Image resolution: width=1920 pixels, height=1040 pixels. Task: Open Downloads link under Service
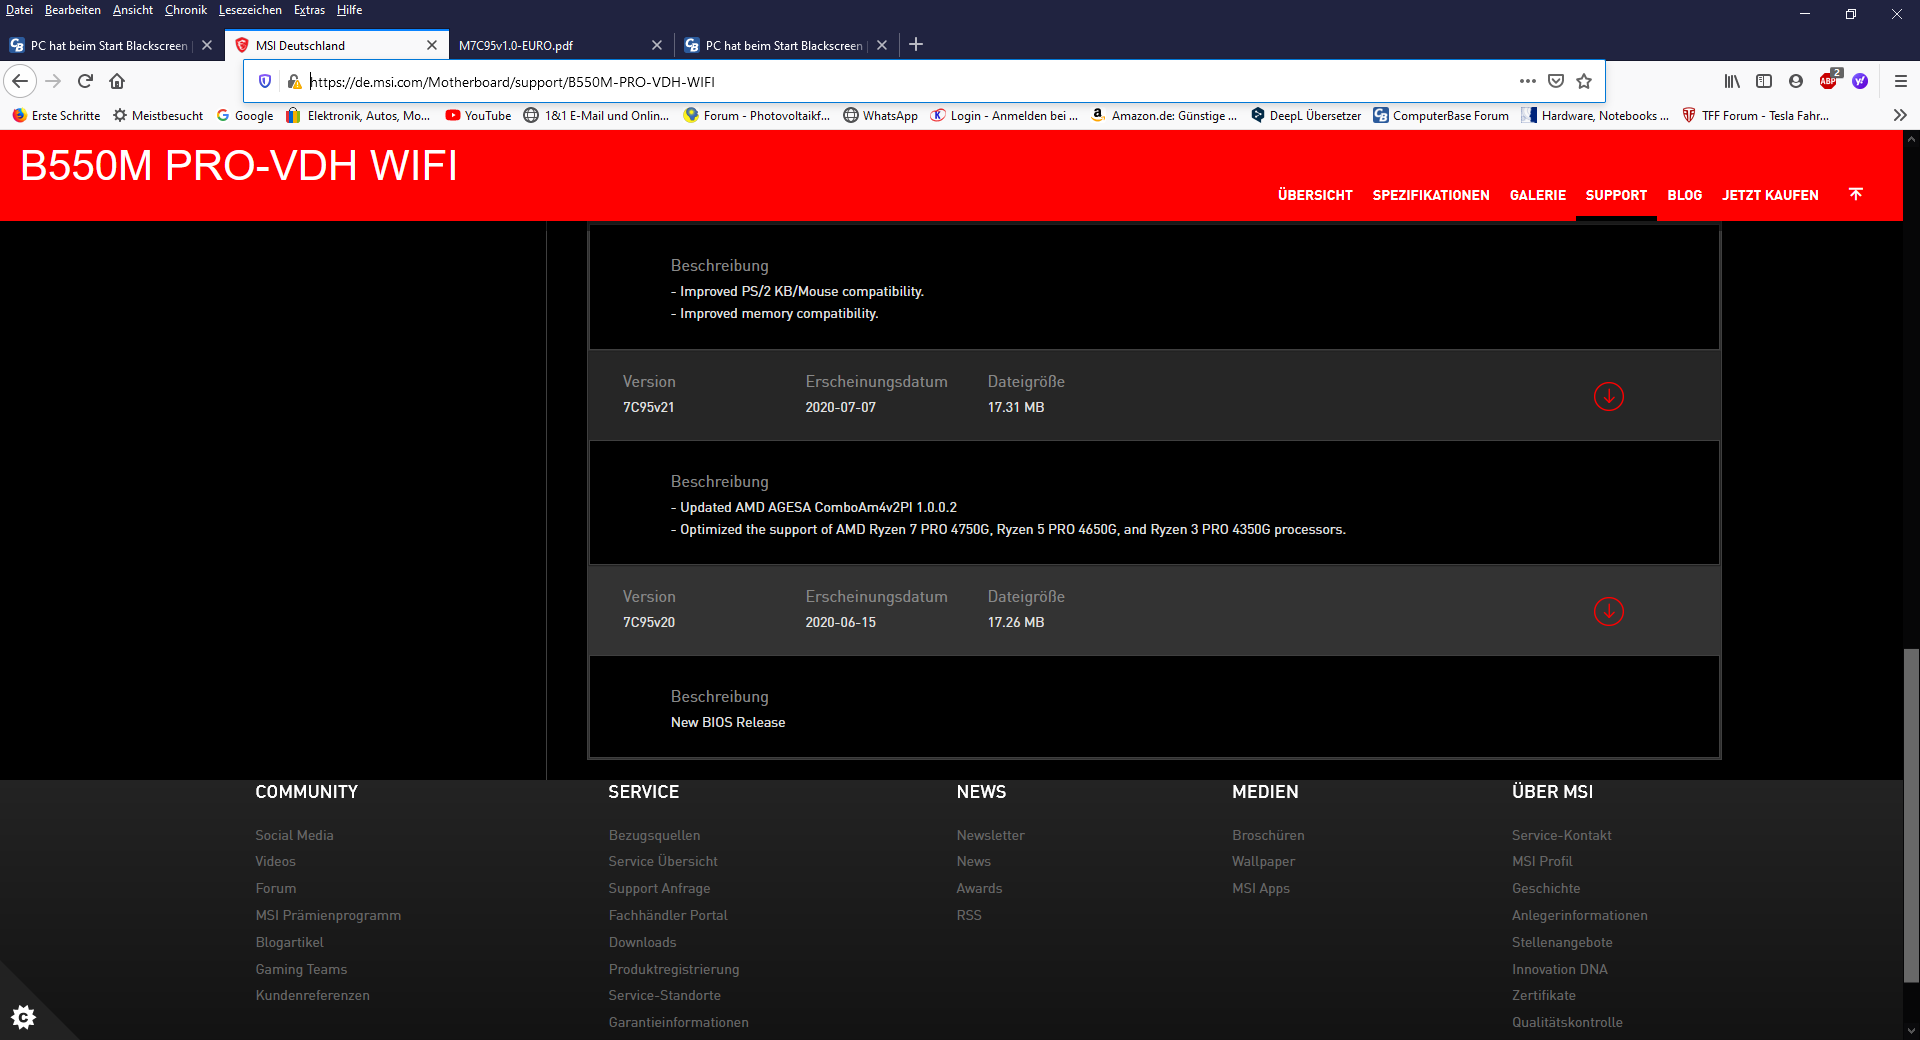(x=642, y=942)
